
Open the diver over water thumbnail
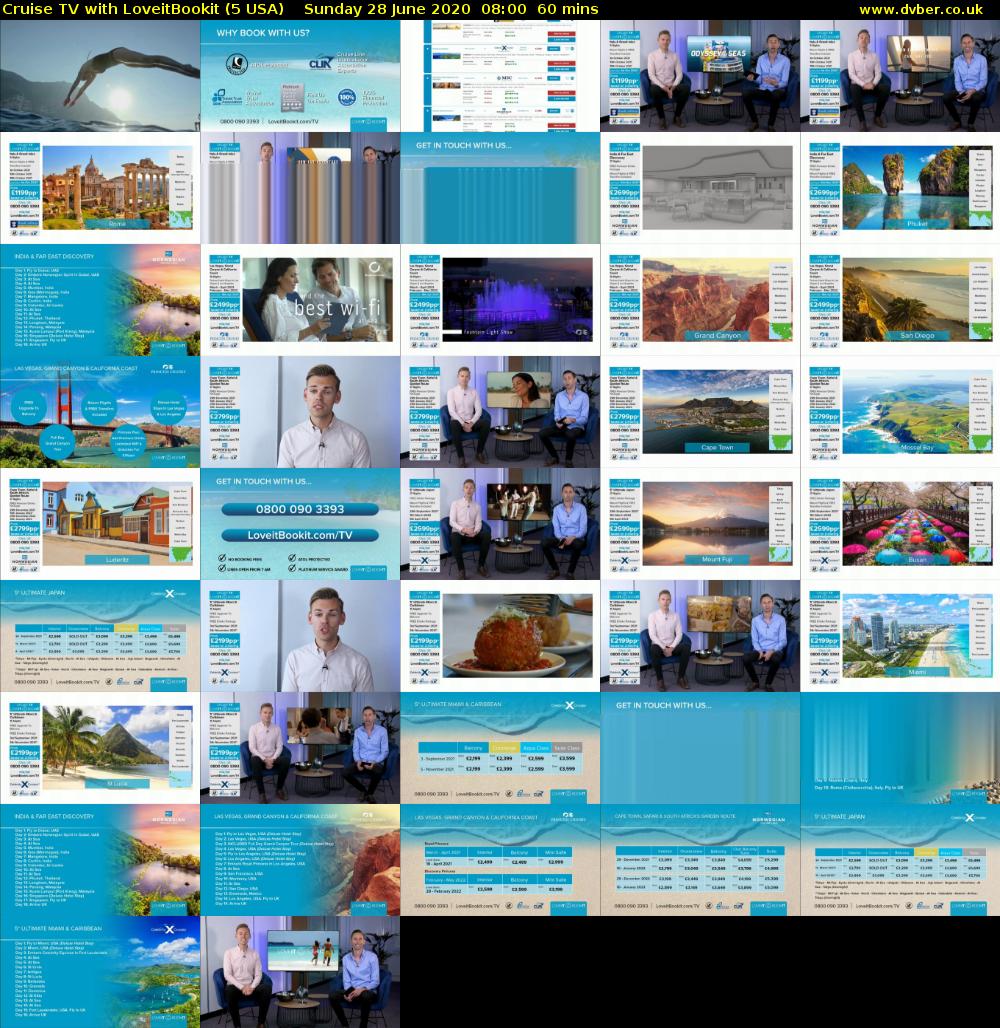[100, 75]
